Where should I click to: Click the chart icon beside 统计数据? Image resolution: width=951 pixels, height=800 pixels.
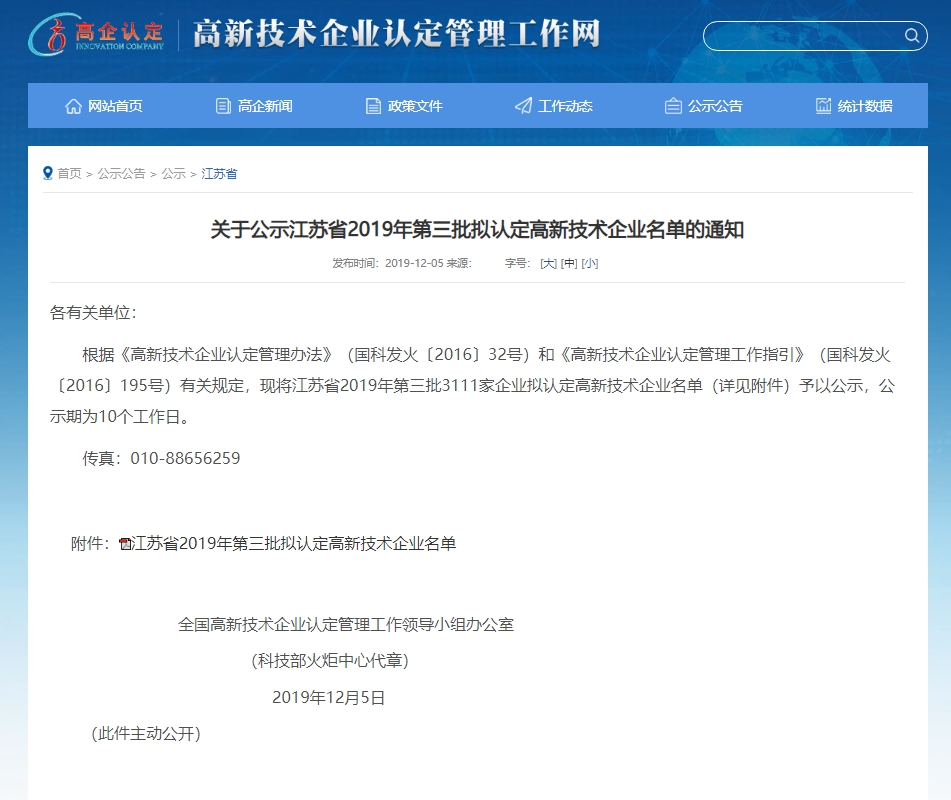click(x=823, y=106)
